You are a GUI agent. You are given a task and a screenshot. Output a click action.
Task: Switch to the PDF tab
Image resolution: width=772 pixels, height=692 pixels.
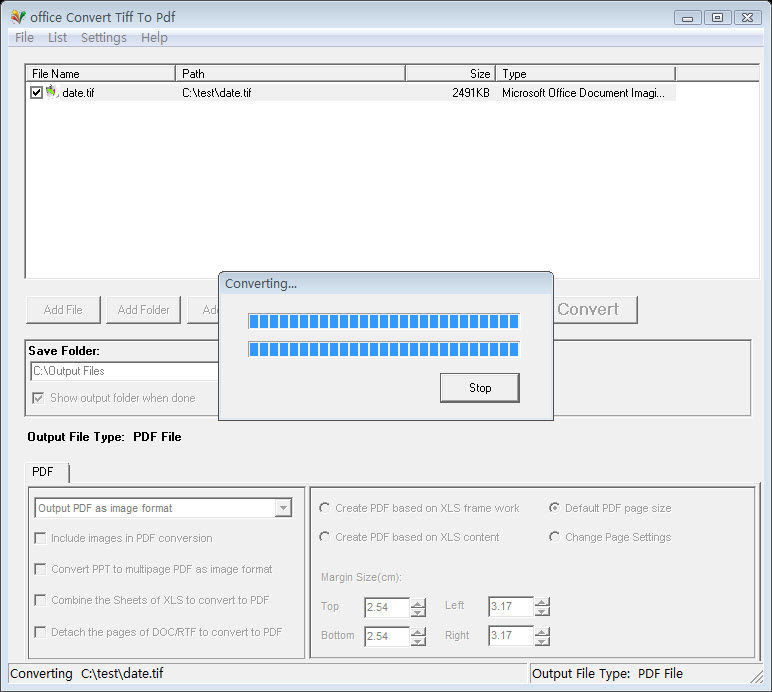[x=46, y=472]
